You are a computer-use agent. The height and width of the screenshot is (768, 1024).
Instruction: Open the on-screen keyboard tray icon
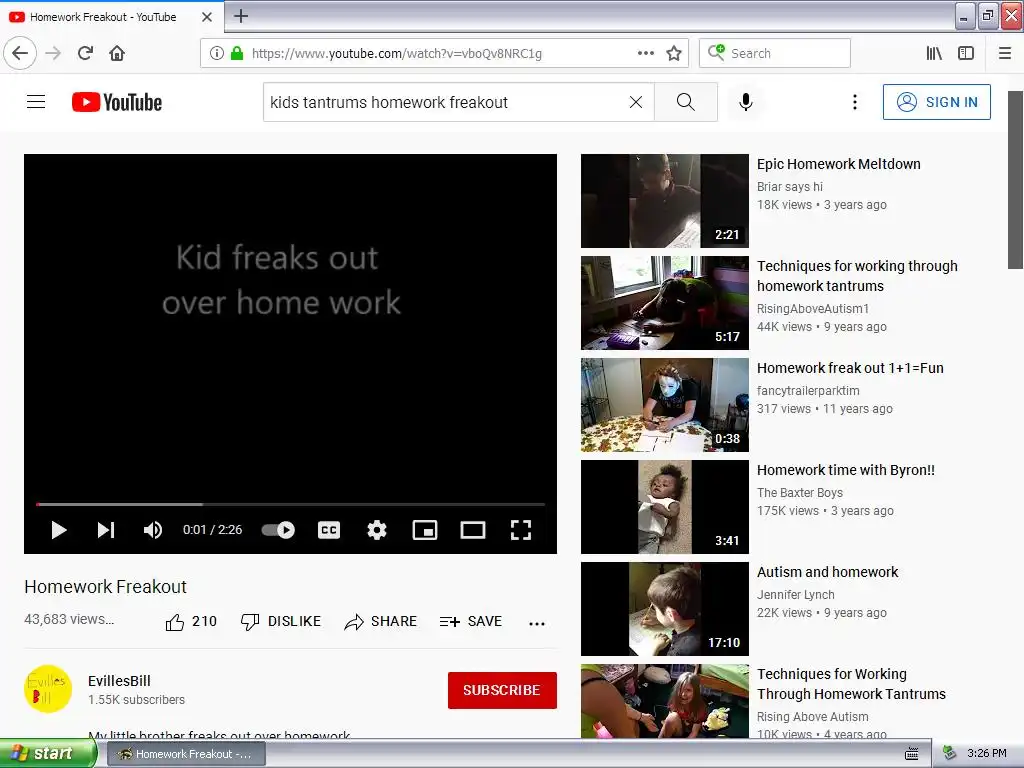tap(912, 754)
